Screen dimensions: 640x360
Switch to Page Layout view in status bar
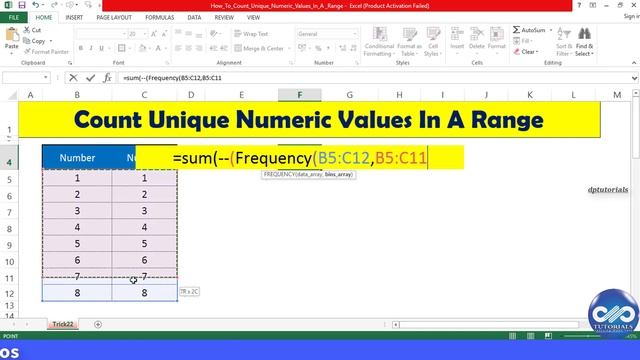(x=531, y=336)
